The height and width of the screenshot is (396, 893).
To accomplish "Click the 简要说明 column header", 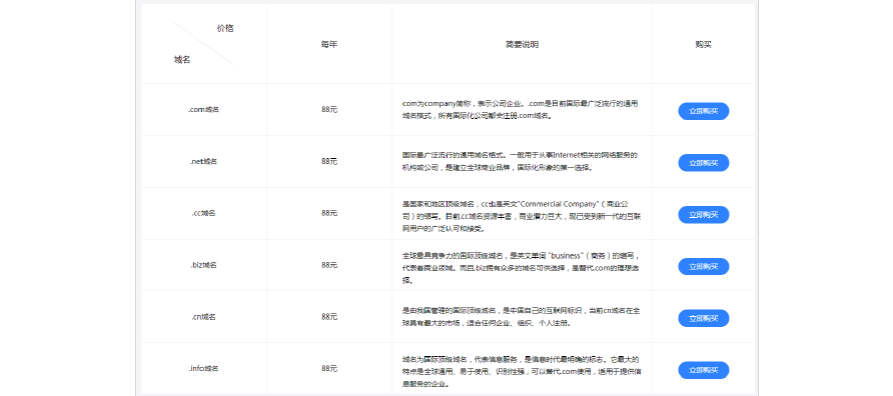I will [x=522, y=44].
